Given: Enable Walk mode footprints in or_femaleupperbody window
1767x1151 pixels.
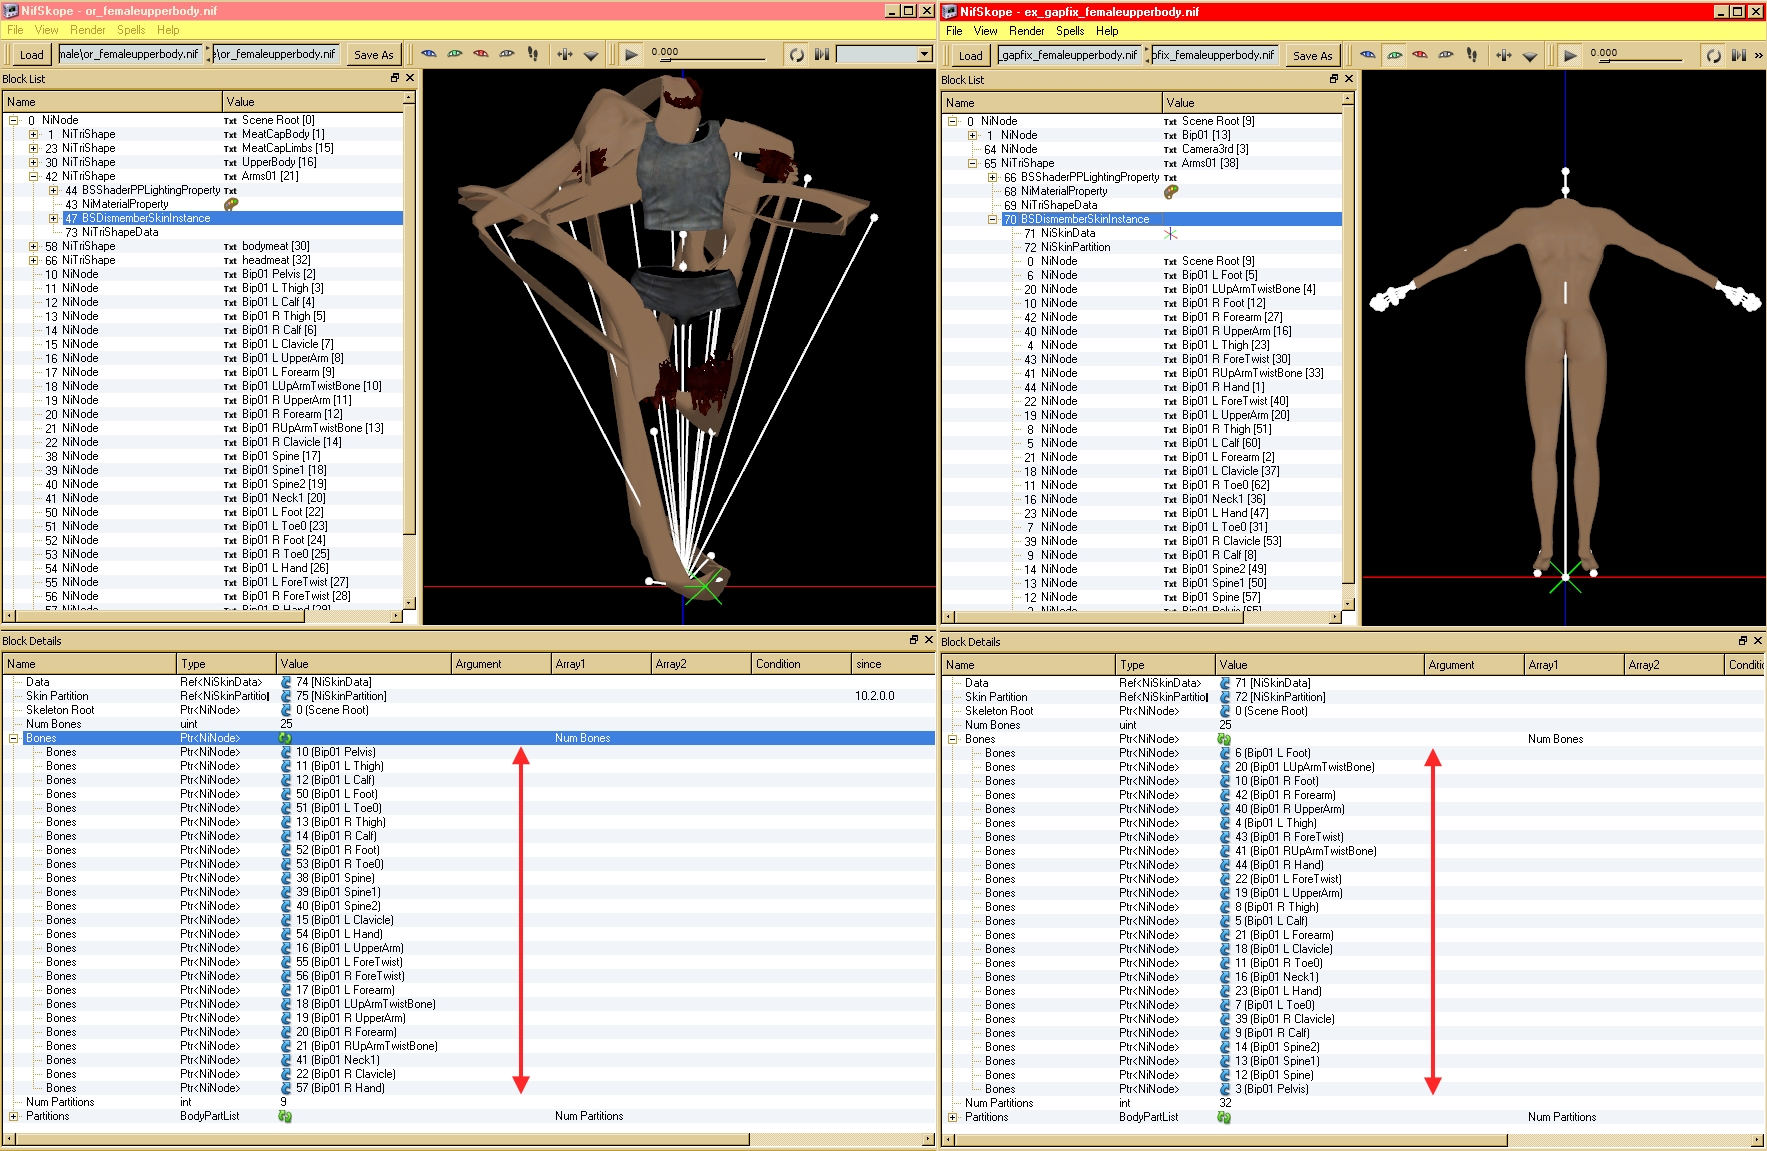Looking at the screenshot, I should coord(533,54).
